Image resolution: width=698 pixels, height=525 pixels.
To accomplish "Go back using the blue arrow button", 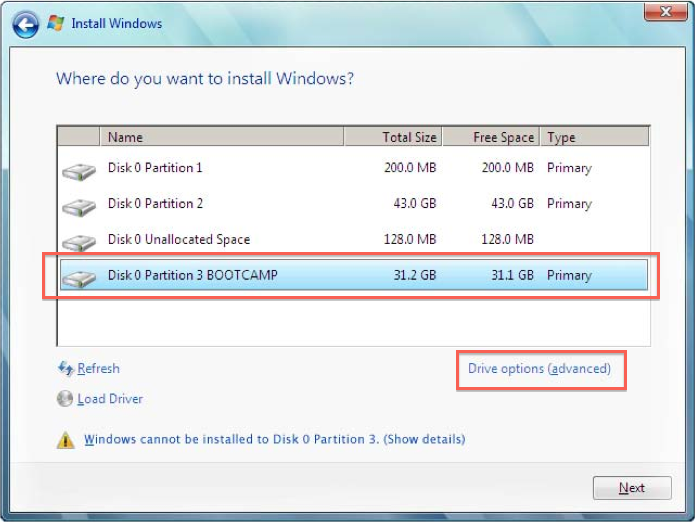I will coord(25,25).
